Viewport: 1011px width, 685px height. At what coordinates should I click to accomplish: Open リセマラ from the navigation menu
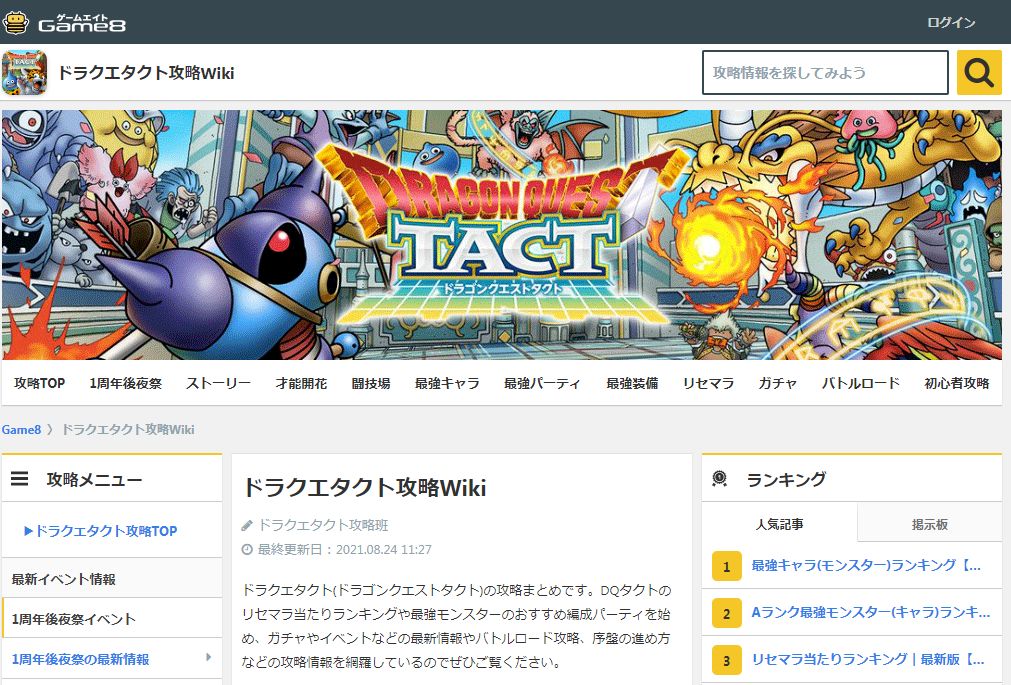707,382
